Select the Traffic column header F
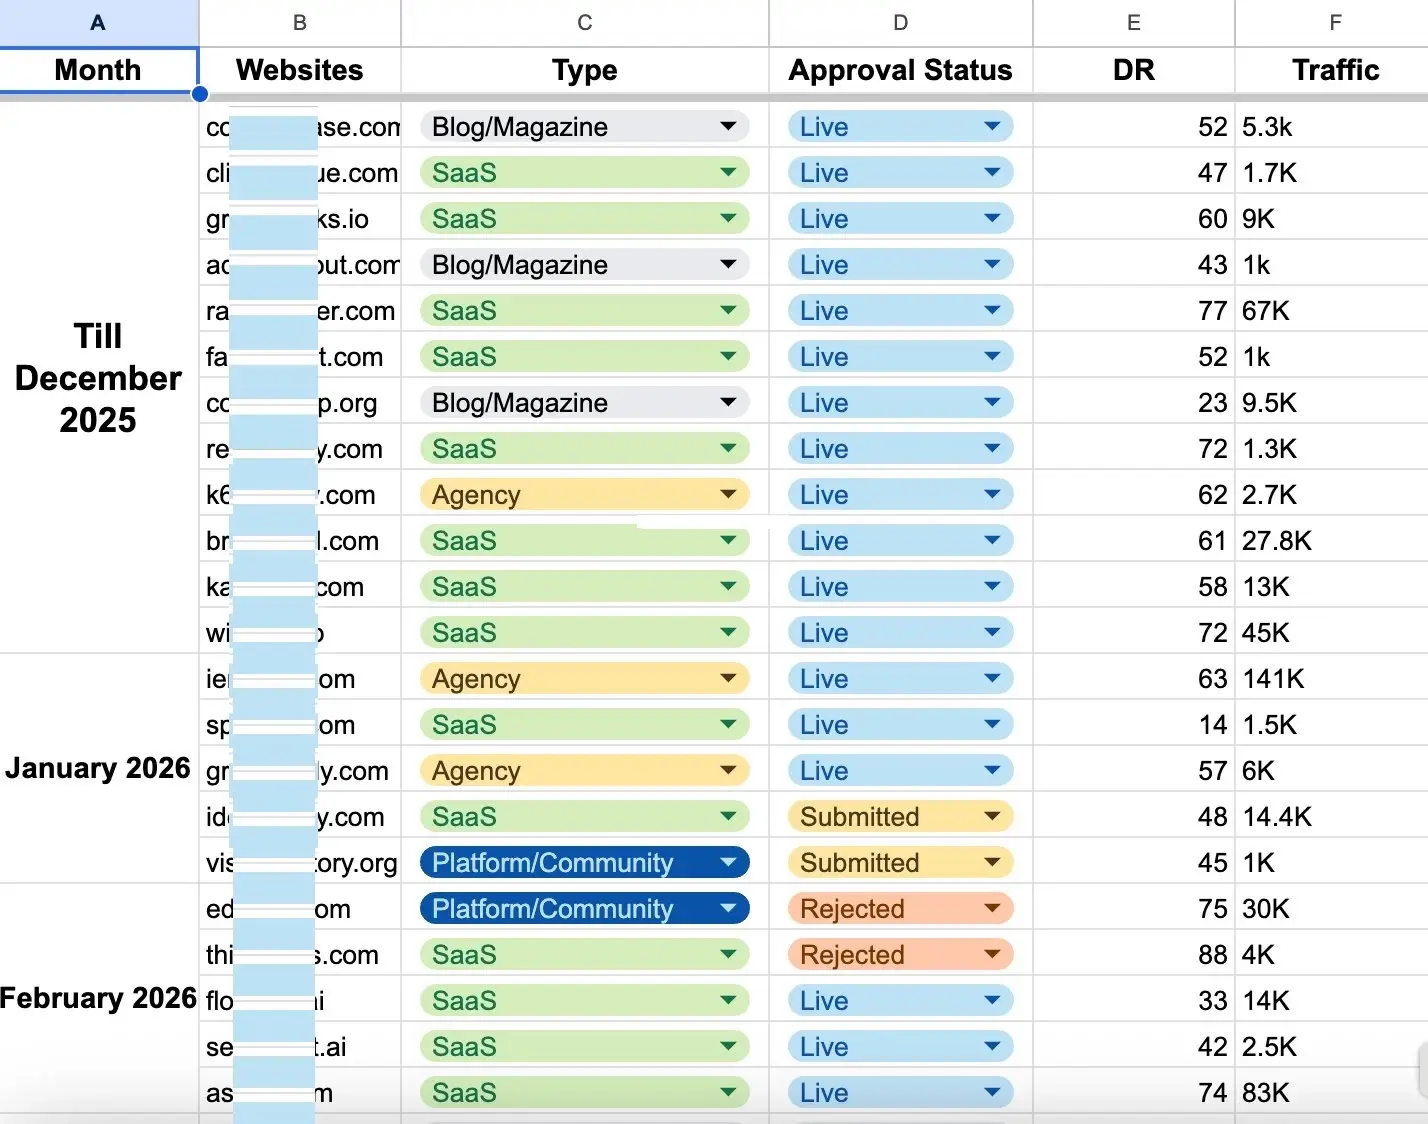Viewport: 1428px width, 1124px height. (1335, 21)
